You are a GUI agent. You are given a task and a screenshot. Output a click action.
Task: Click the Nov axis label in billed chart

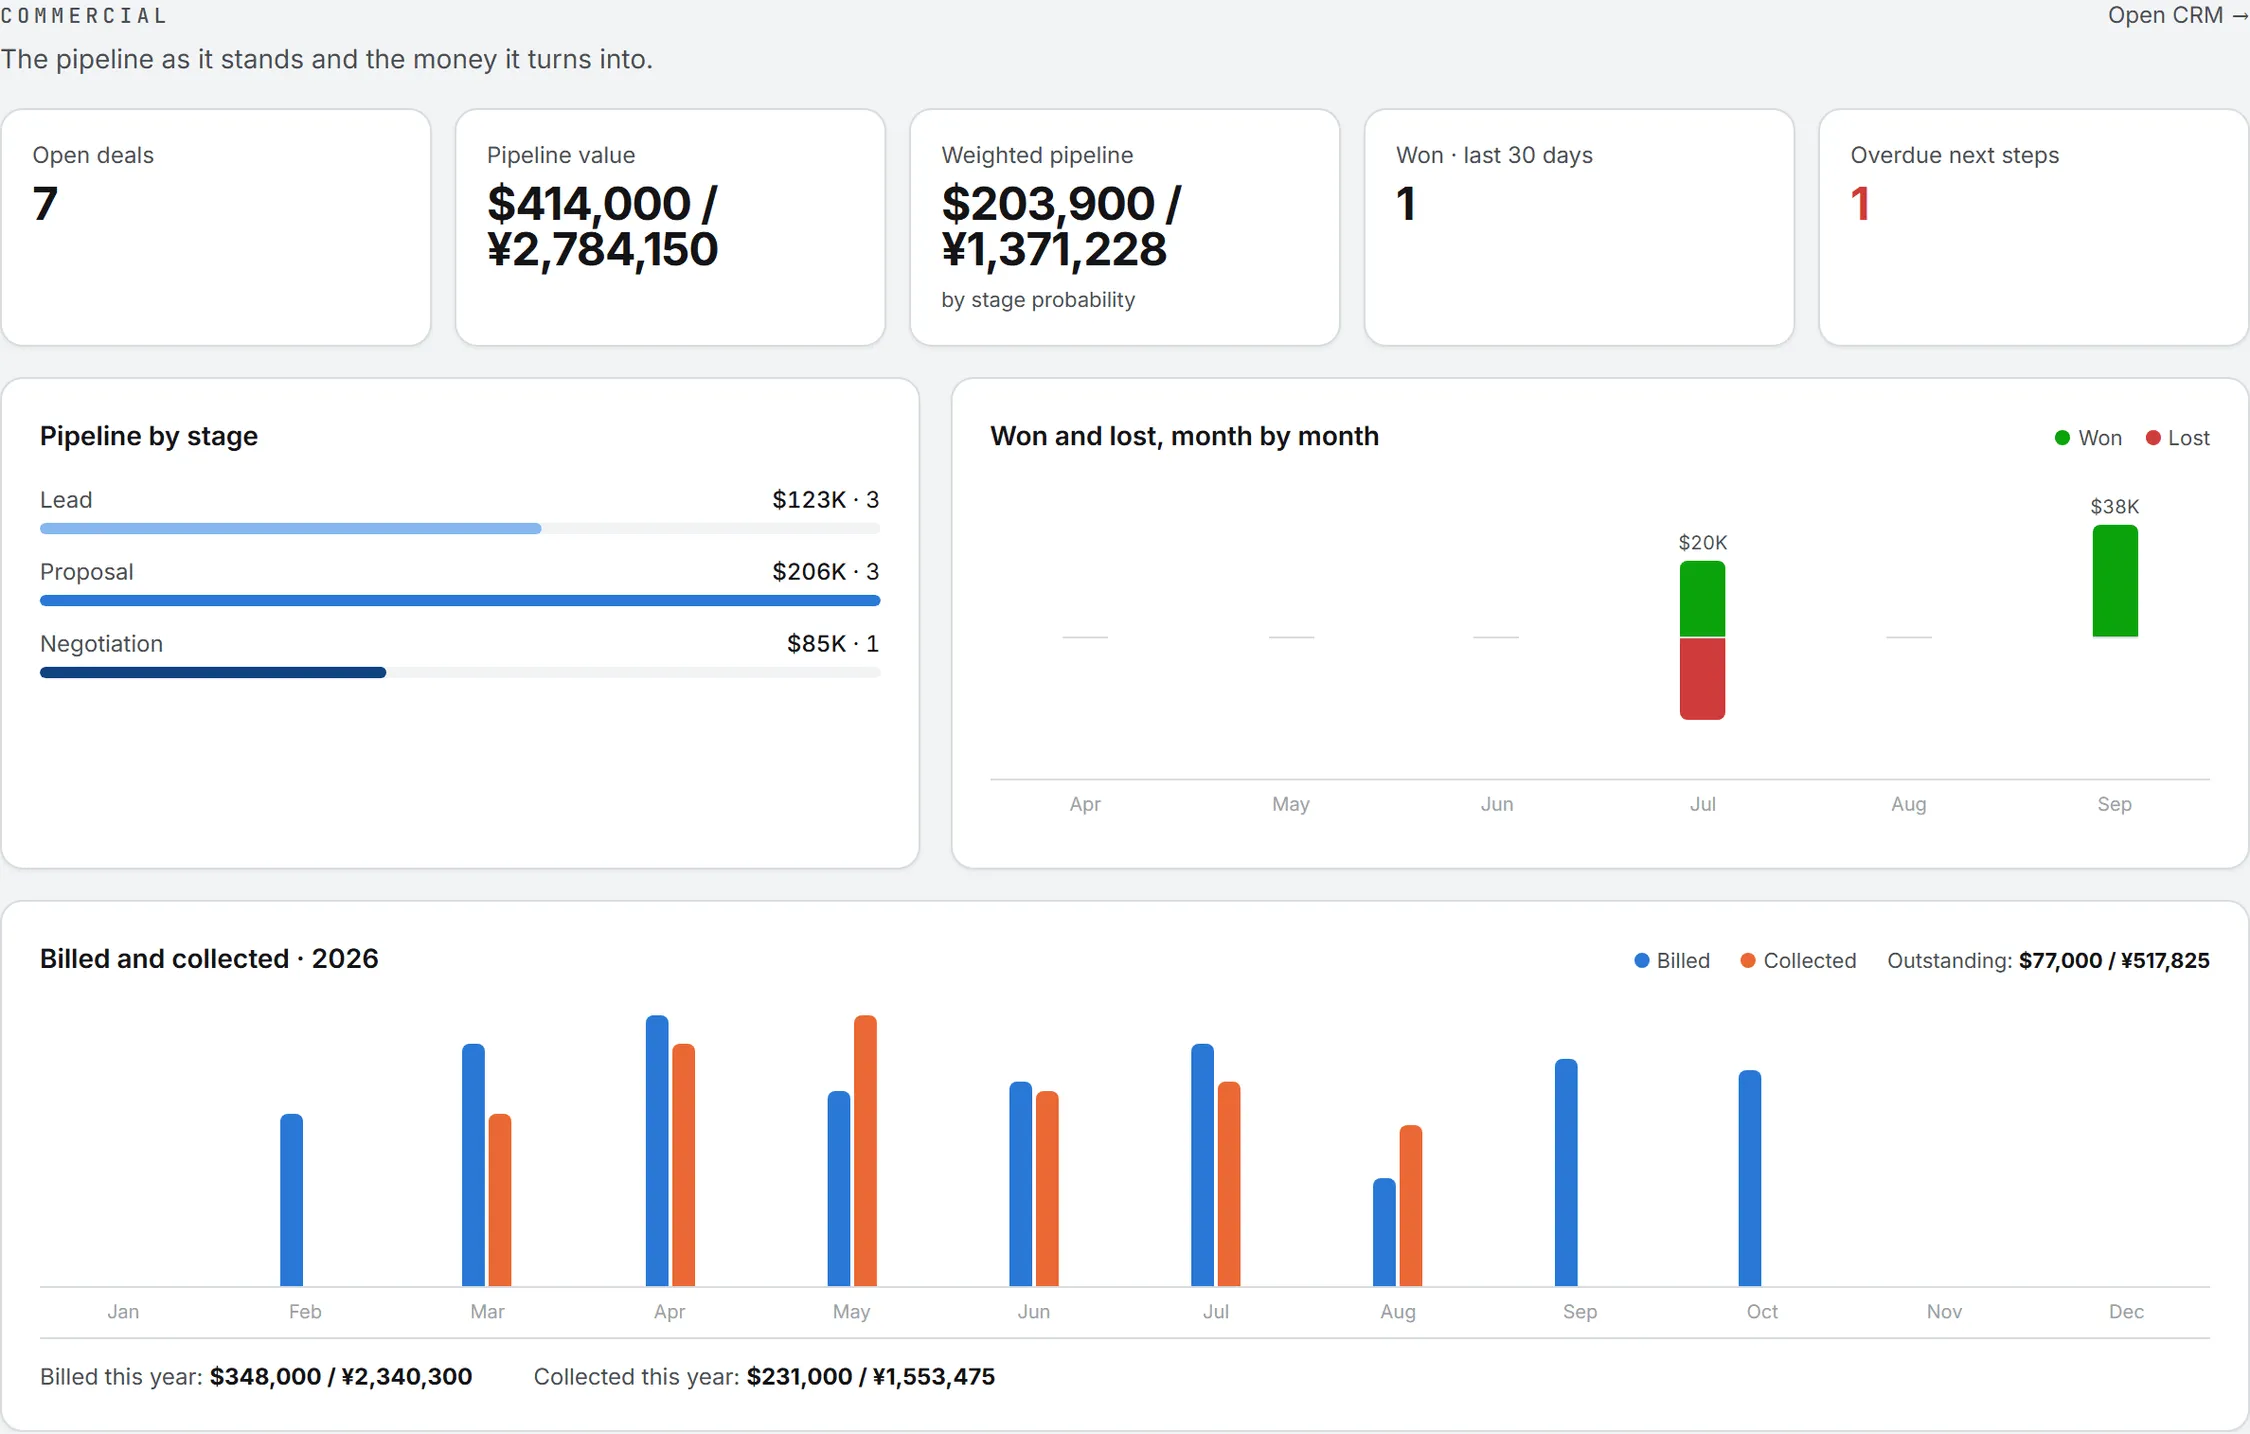1944,1312
